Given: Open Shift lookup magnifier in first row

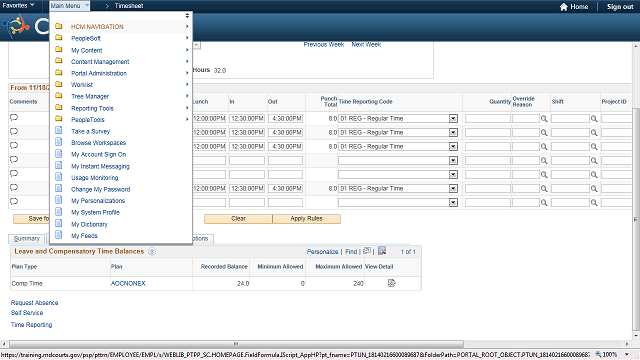Looking at the screenshot, I should click(594, 119).
